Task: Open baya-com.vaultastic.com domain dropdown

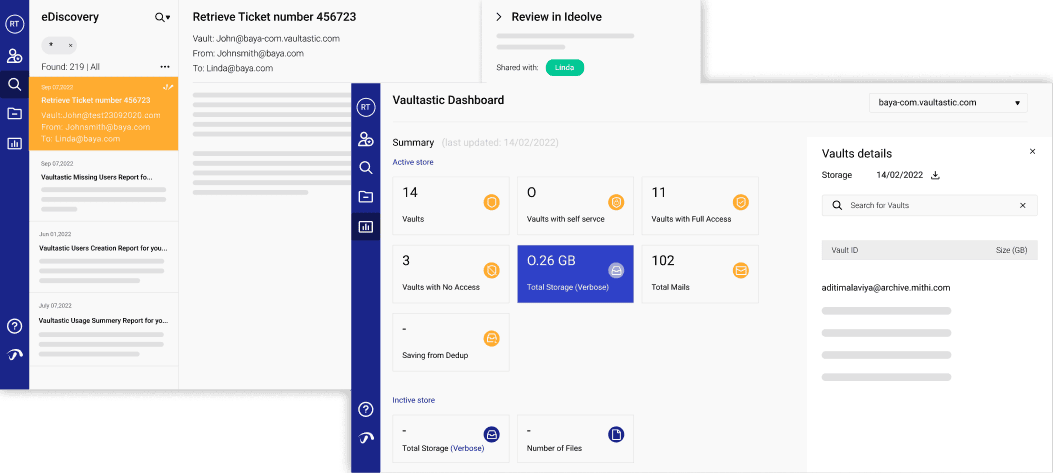Action: click(948, 103)
